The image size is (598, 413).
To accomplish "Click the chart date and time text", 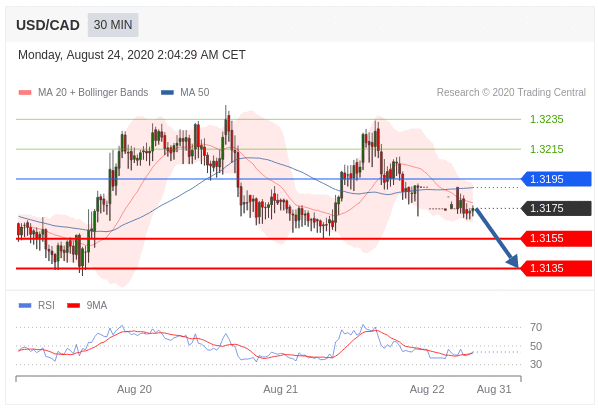I will pos(132,55).
